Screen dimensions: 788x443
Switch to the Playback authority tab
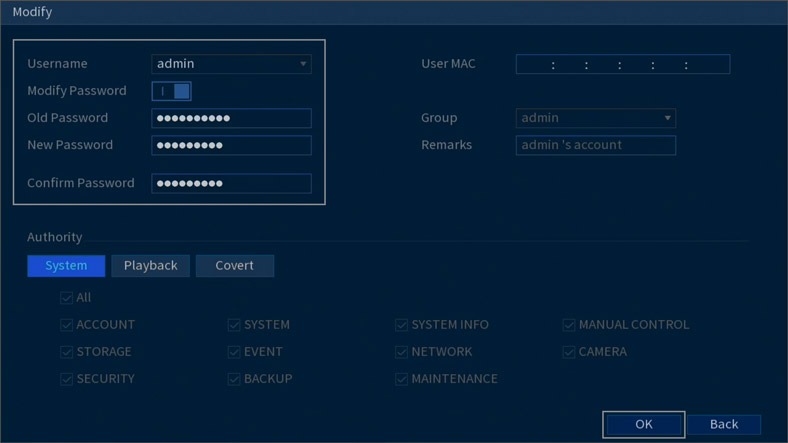(150, 266)
